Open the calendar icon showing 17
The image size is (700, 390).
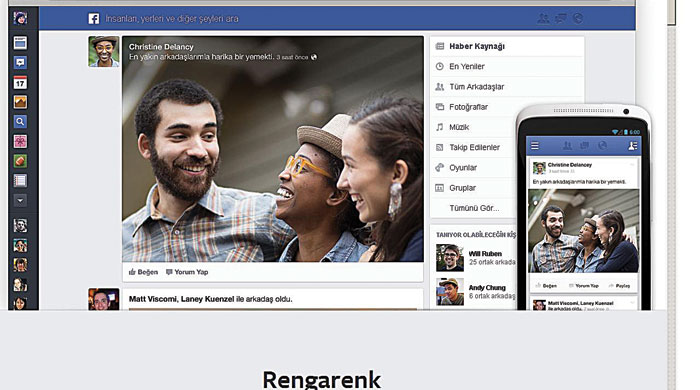point(20,83)
